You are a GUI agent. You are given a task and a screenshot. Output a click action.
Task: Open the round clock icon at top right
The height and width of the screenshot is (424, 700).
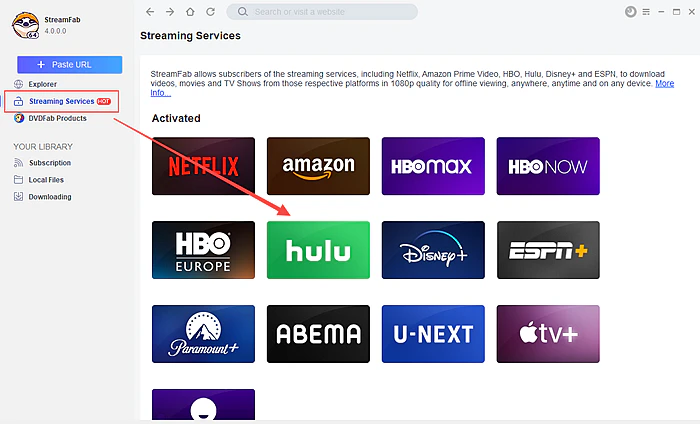coord(630,12)
